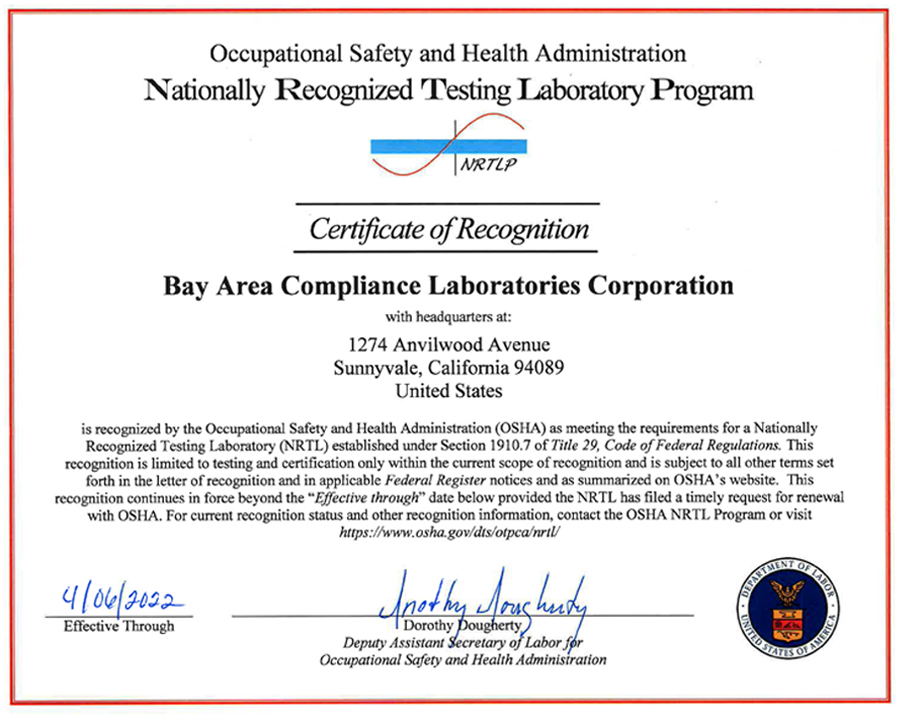This screenshot has width=900, height=716.
Task: Click Nationally Recognized Testing Laboratory Program heading
Action: (x=449, y=91)
